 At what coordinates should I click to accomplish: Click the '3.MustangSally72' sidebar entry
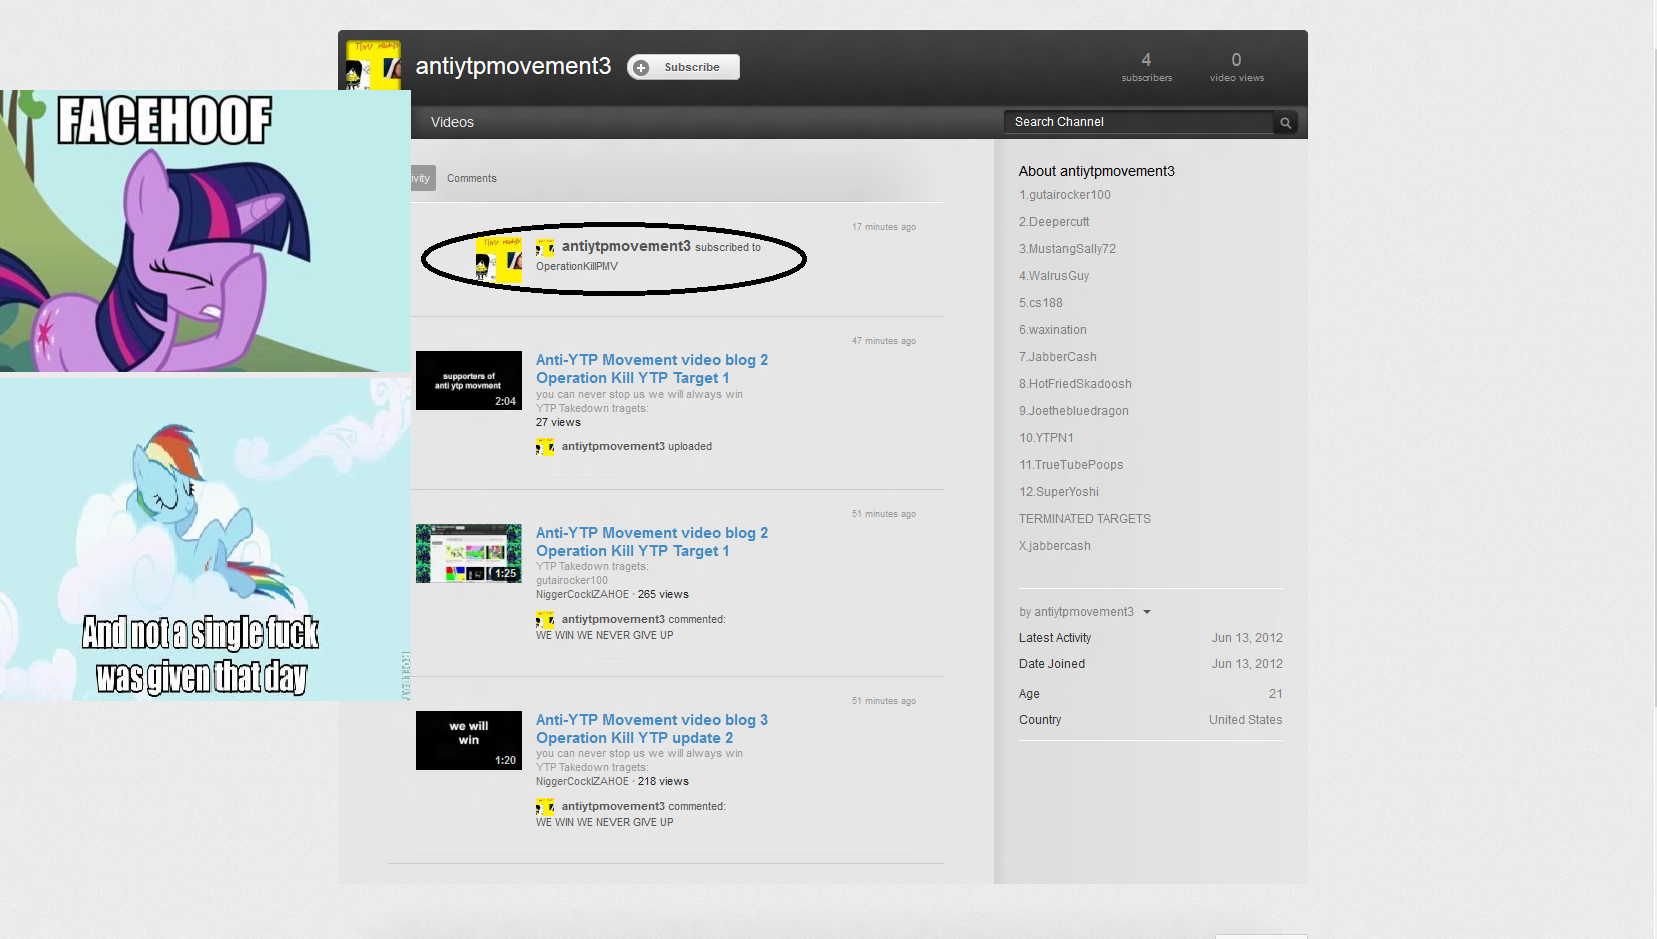(x=1068, y=249)
